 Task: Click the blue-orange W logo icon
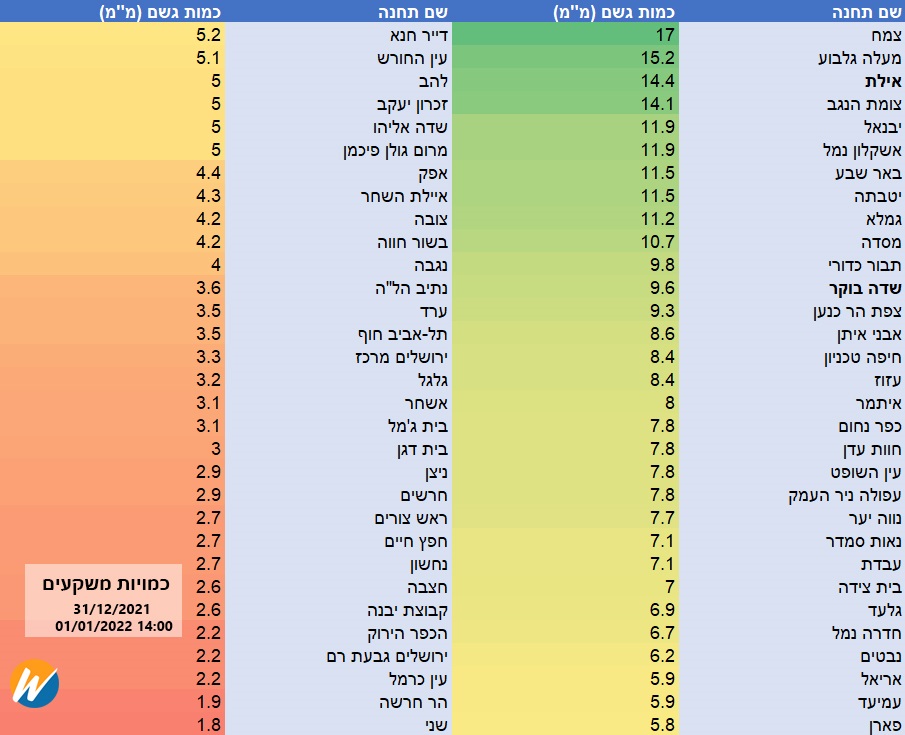35,684
